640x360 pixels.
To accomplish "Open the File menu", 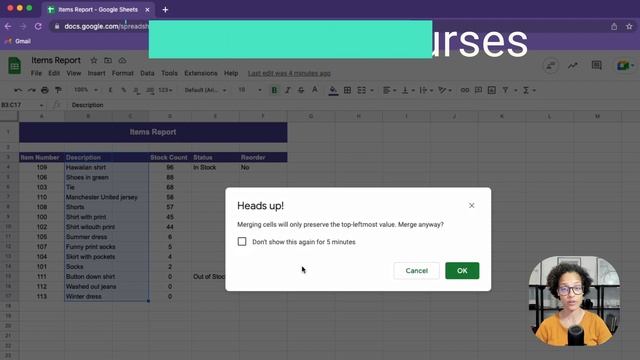I will point(36,73).
